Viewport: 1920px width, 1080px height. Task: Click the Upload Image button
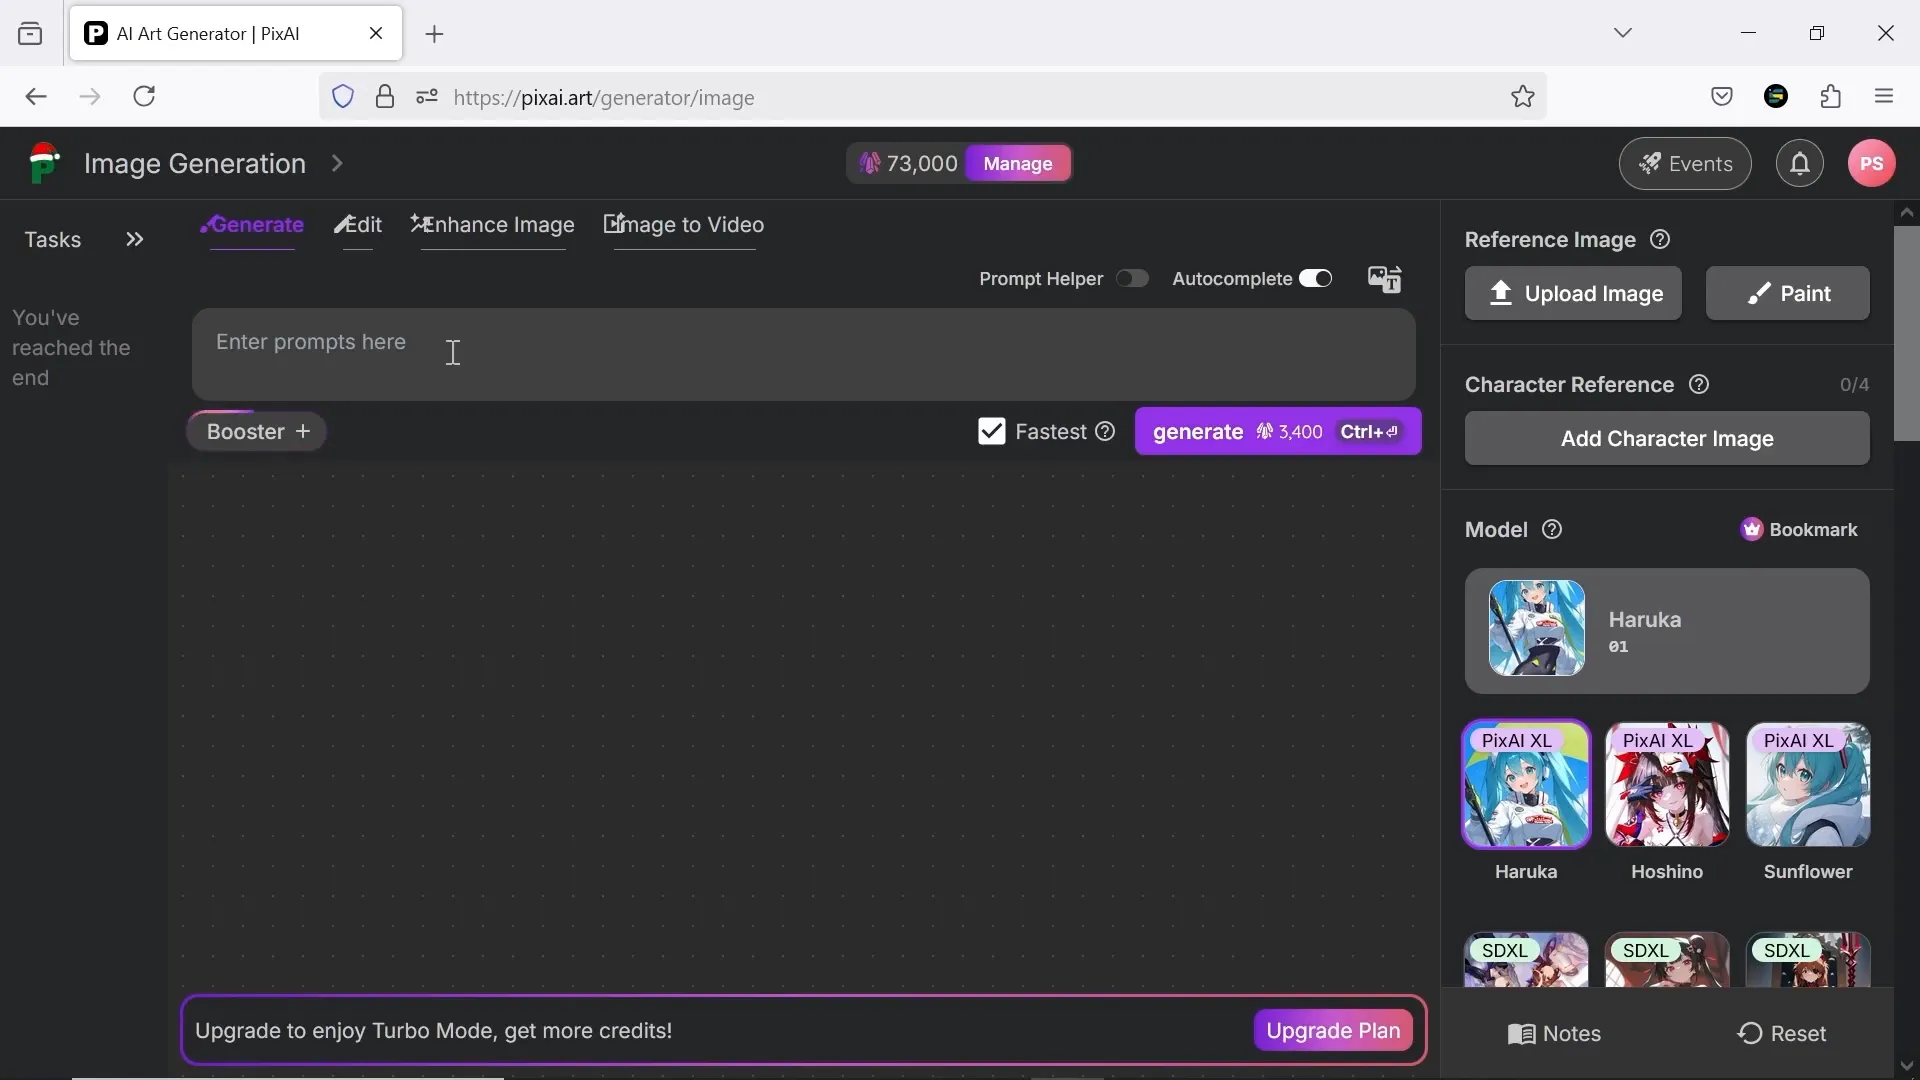[x=1573, y=294]
